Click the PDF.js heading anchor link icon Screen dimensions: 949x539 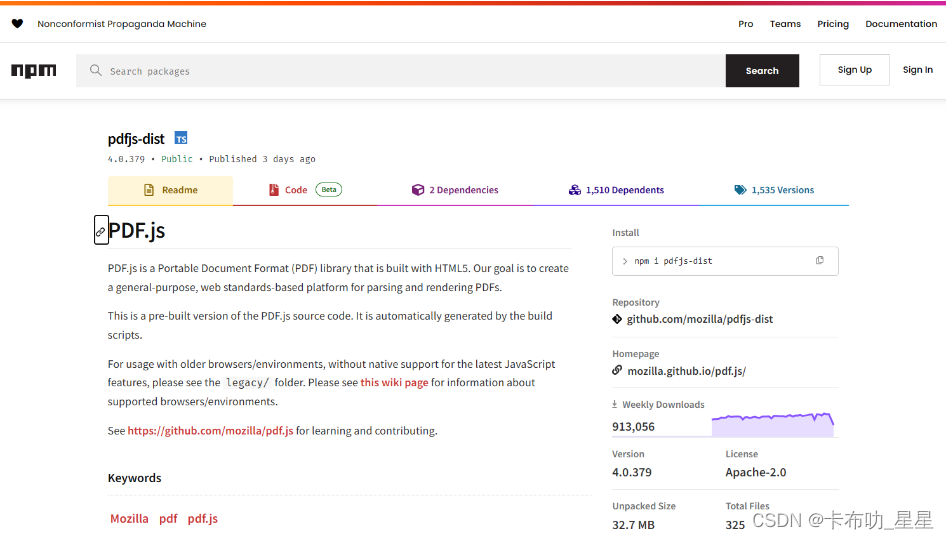pos(101,230)
